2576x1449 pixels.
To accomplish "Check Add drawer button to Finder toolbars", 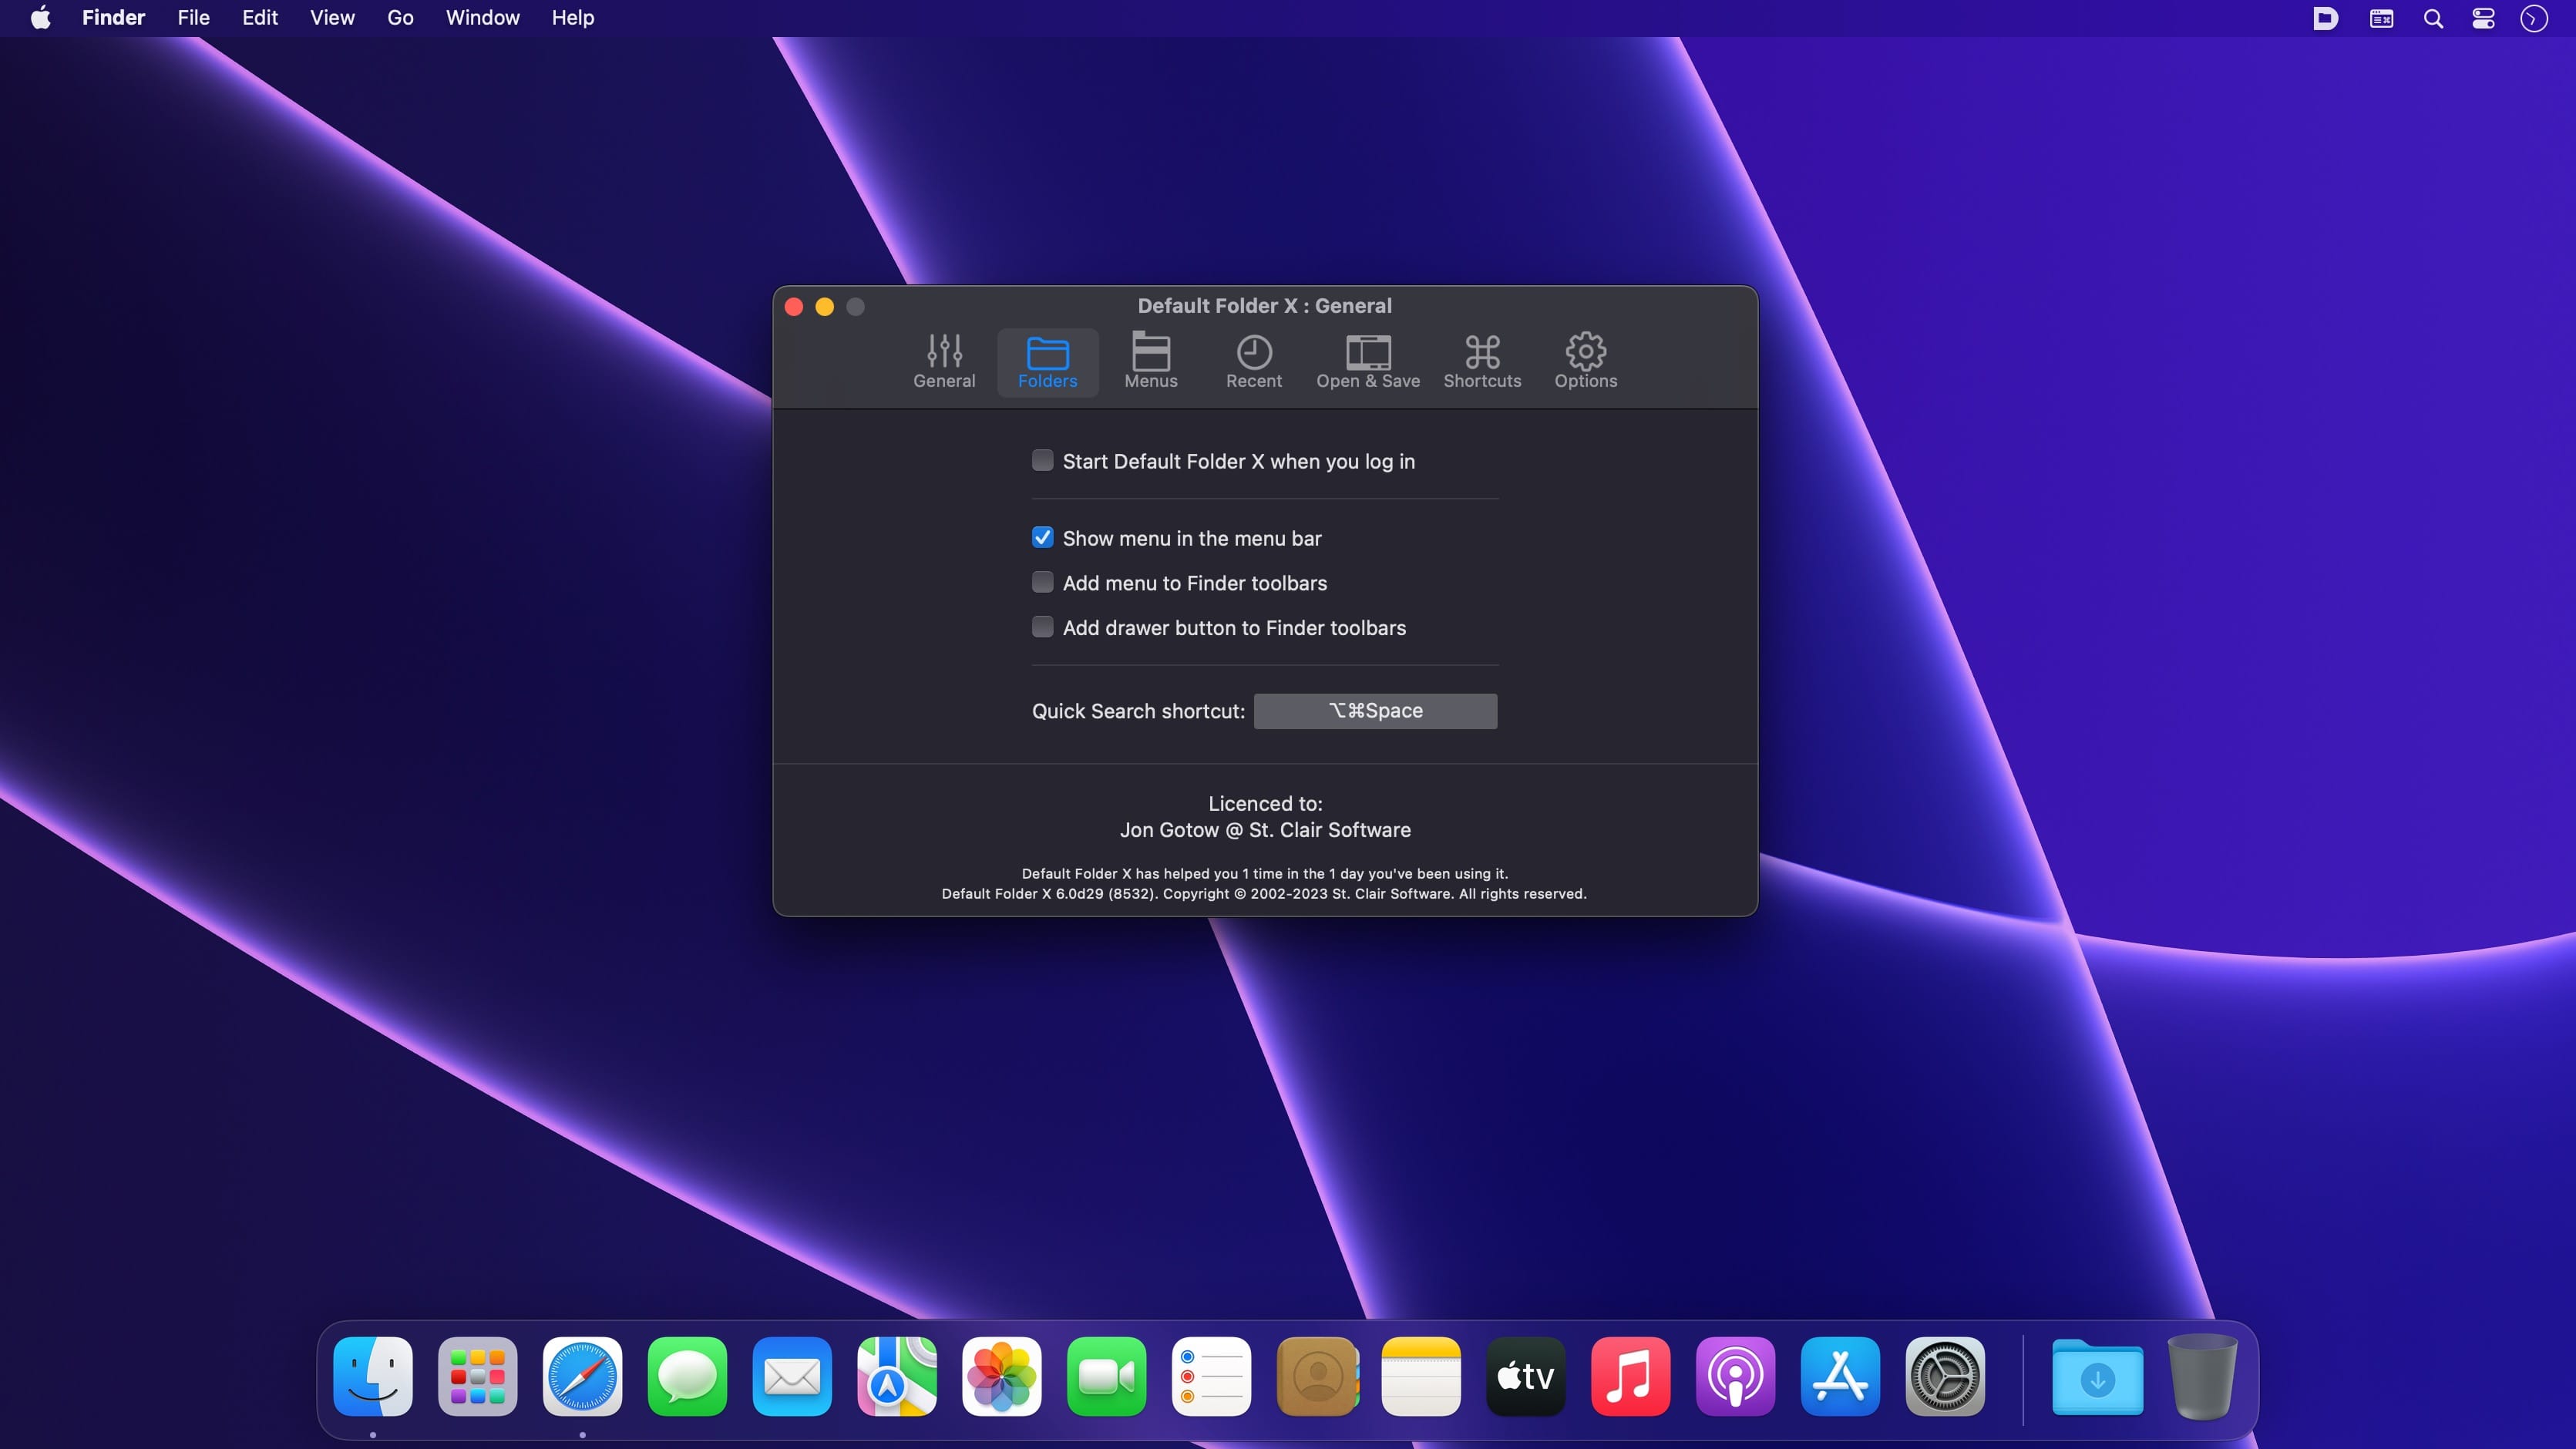I will [1042, 627].
